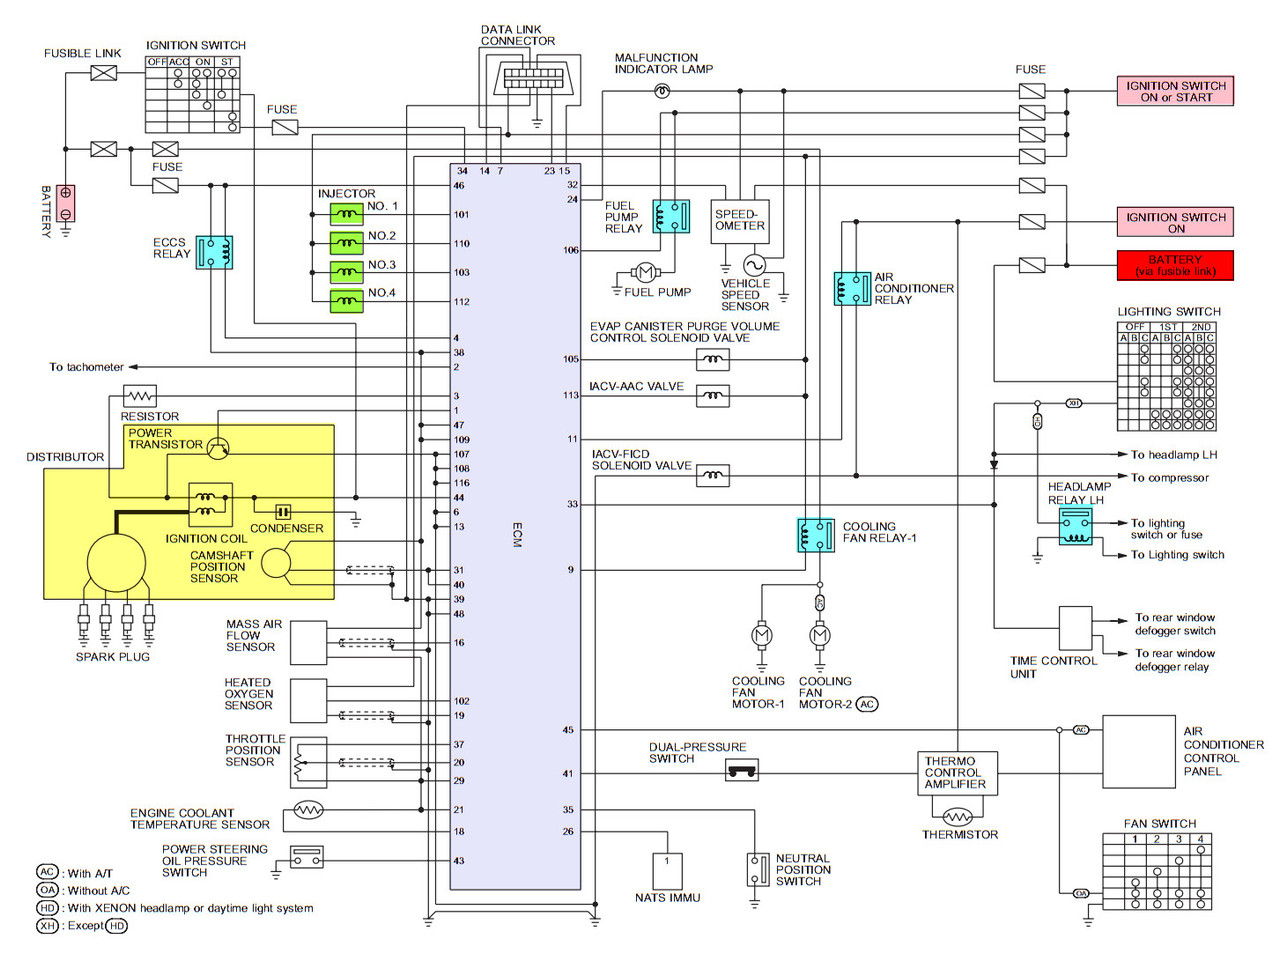Image resolution: width=1280 pixels, height=961 pixels.
Task: Click the lighting switch position table
Action: [1166, 376]
